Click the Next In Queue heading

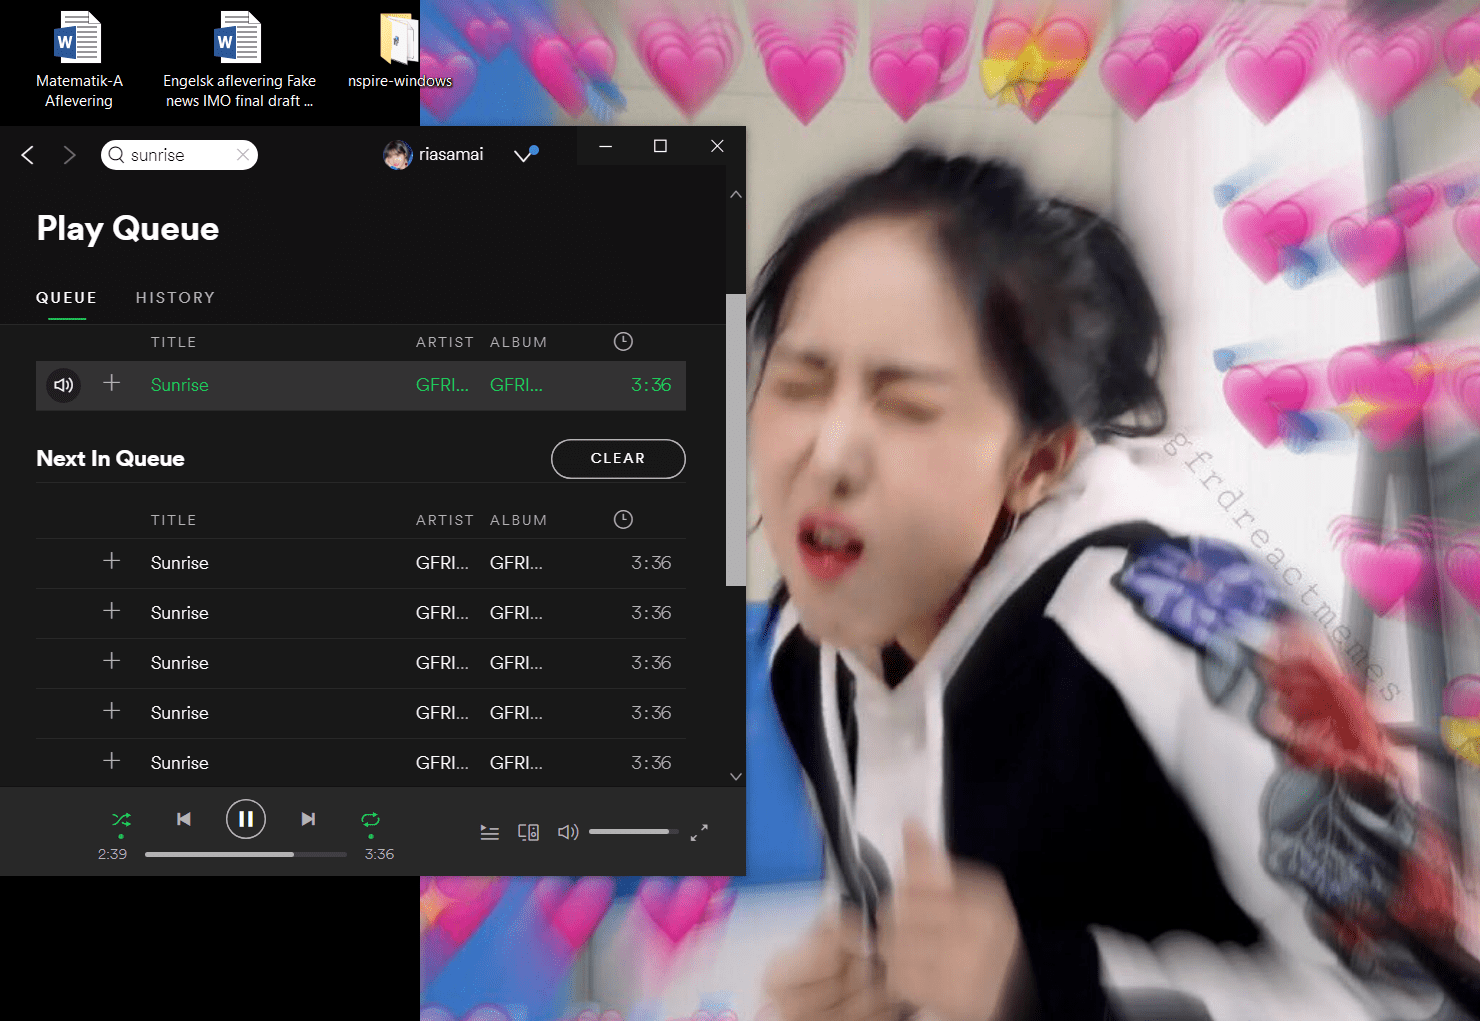click(111, 459)
